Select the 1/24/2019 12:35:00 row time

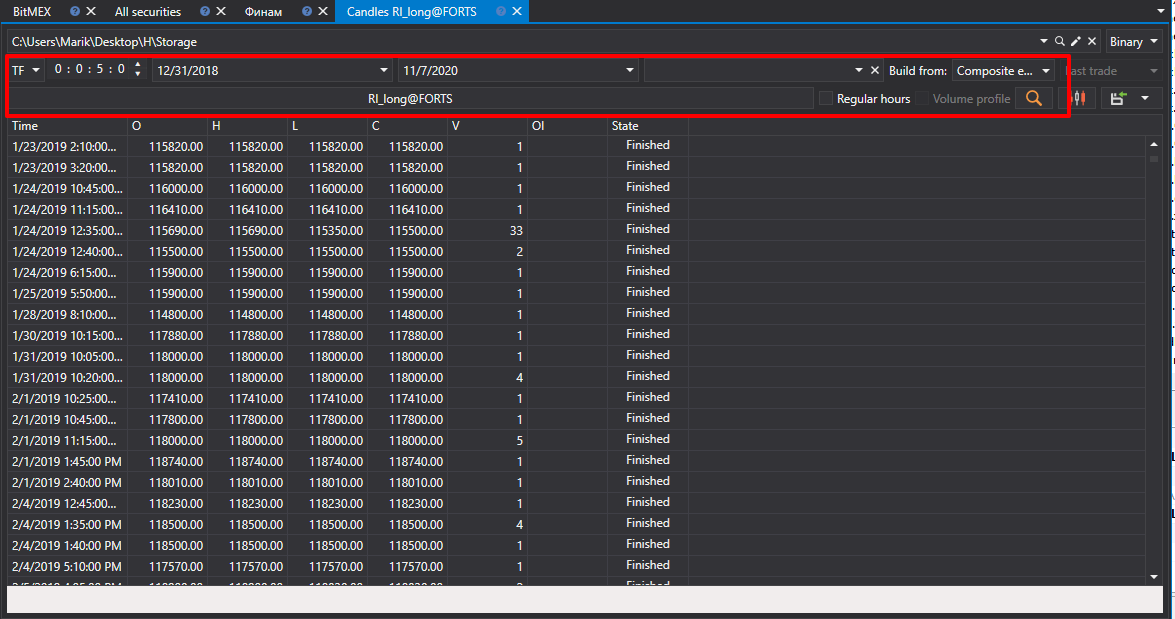pyautogui.click(x=67, y=230)
